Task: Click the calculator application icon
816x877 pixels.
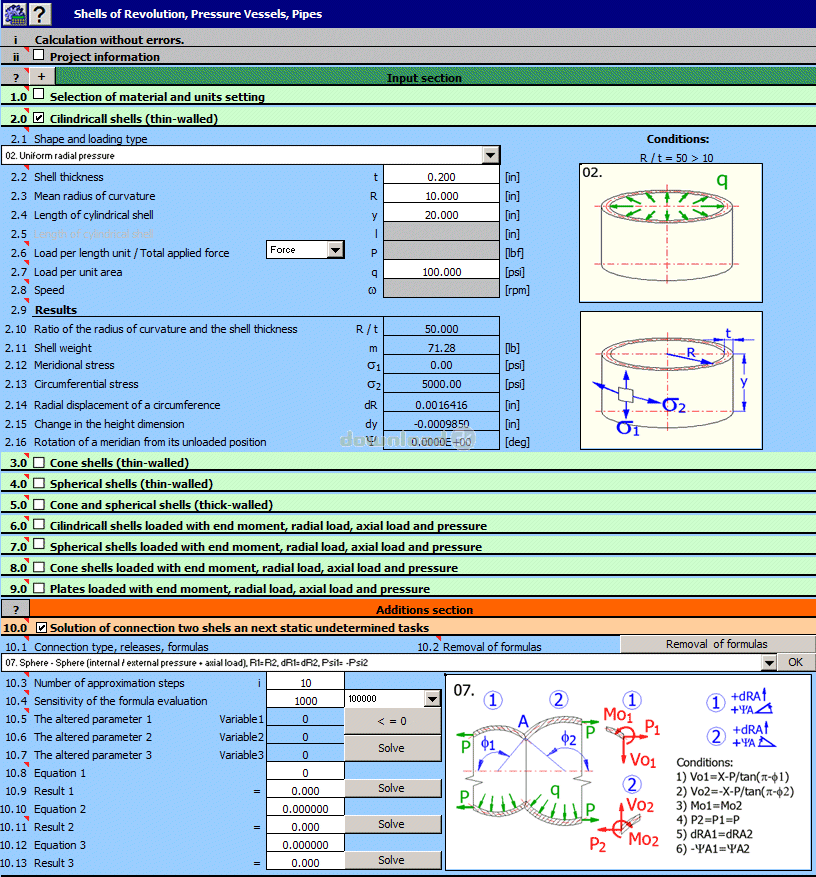Action: pyautogui.click(x=15, y=13)
